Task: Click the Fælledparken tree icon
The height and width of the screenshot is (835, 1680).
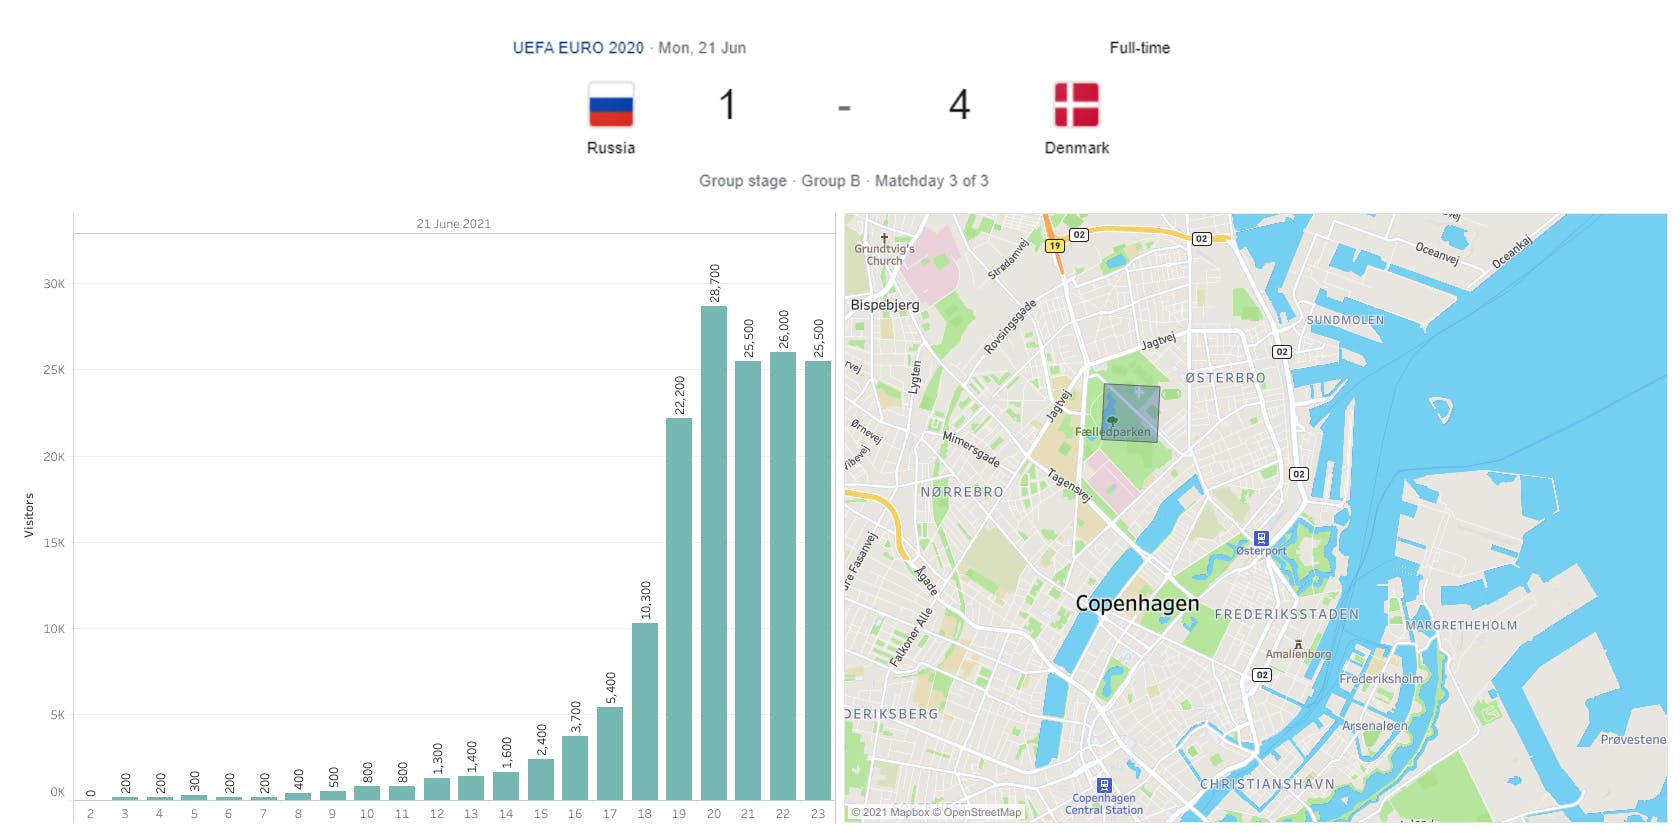Action: pyautogui.click(x=1112, y=421)
